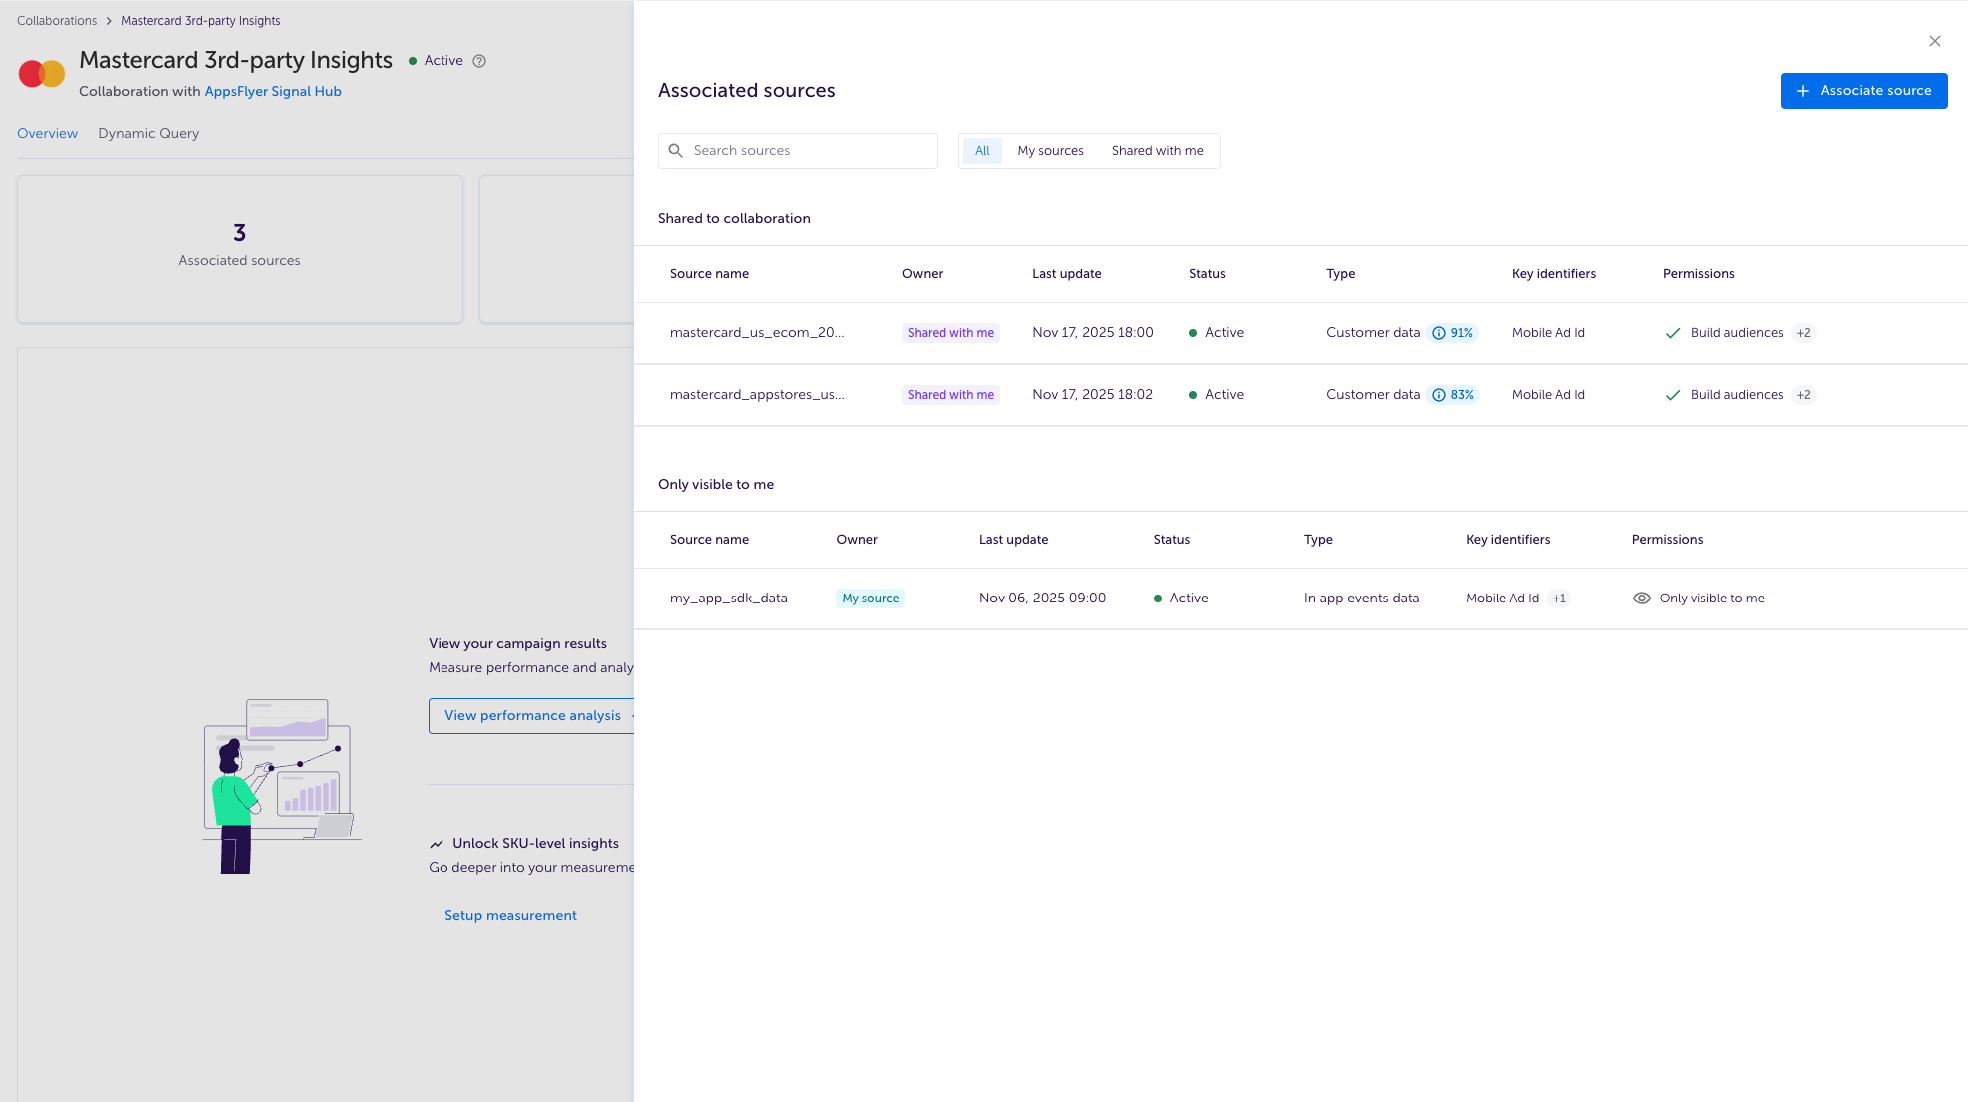Click the eye icon for Only visible to me
Image resolution: width=1968 pixels, height=1102 pixels.
coord(1641,598)
